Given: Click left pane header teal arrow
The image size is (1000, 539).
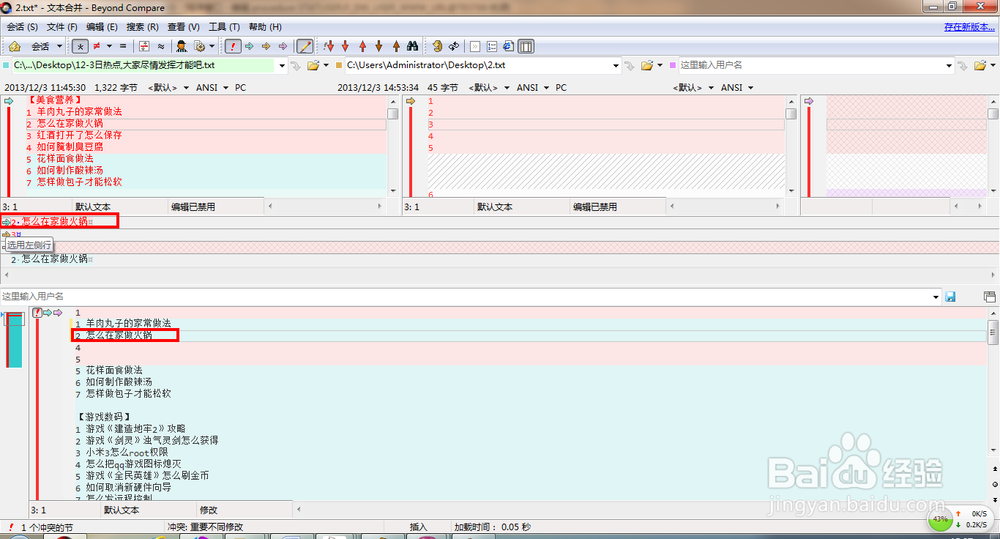Looking at the screenshot, I should click(x=8, y=101).
